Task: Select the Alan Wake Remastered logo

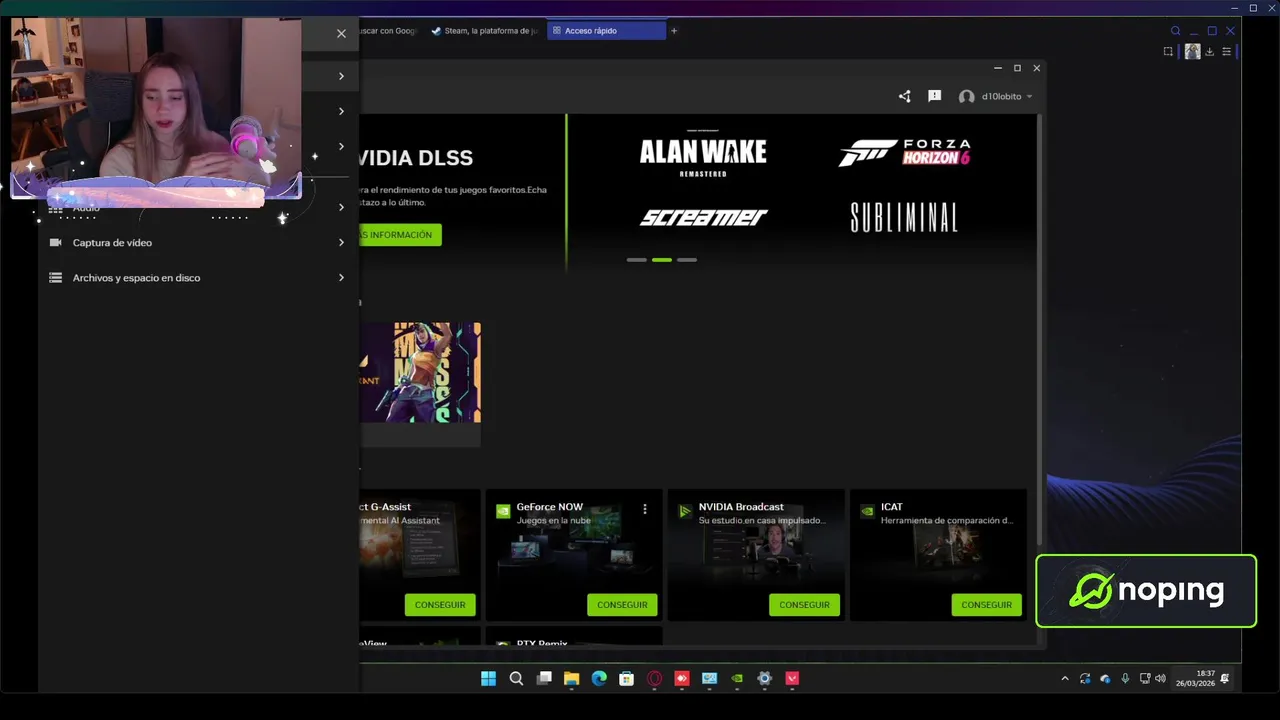Action: point(703,154)
